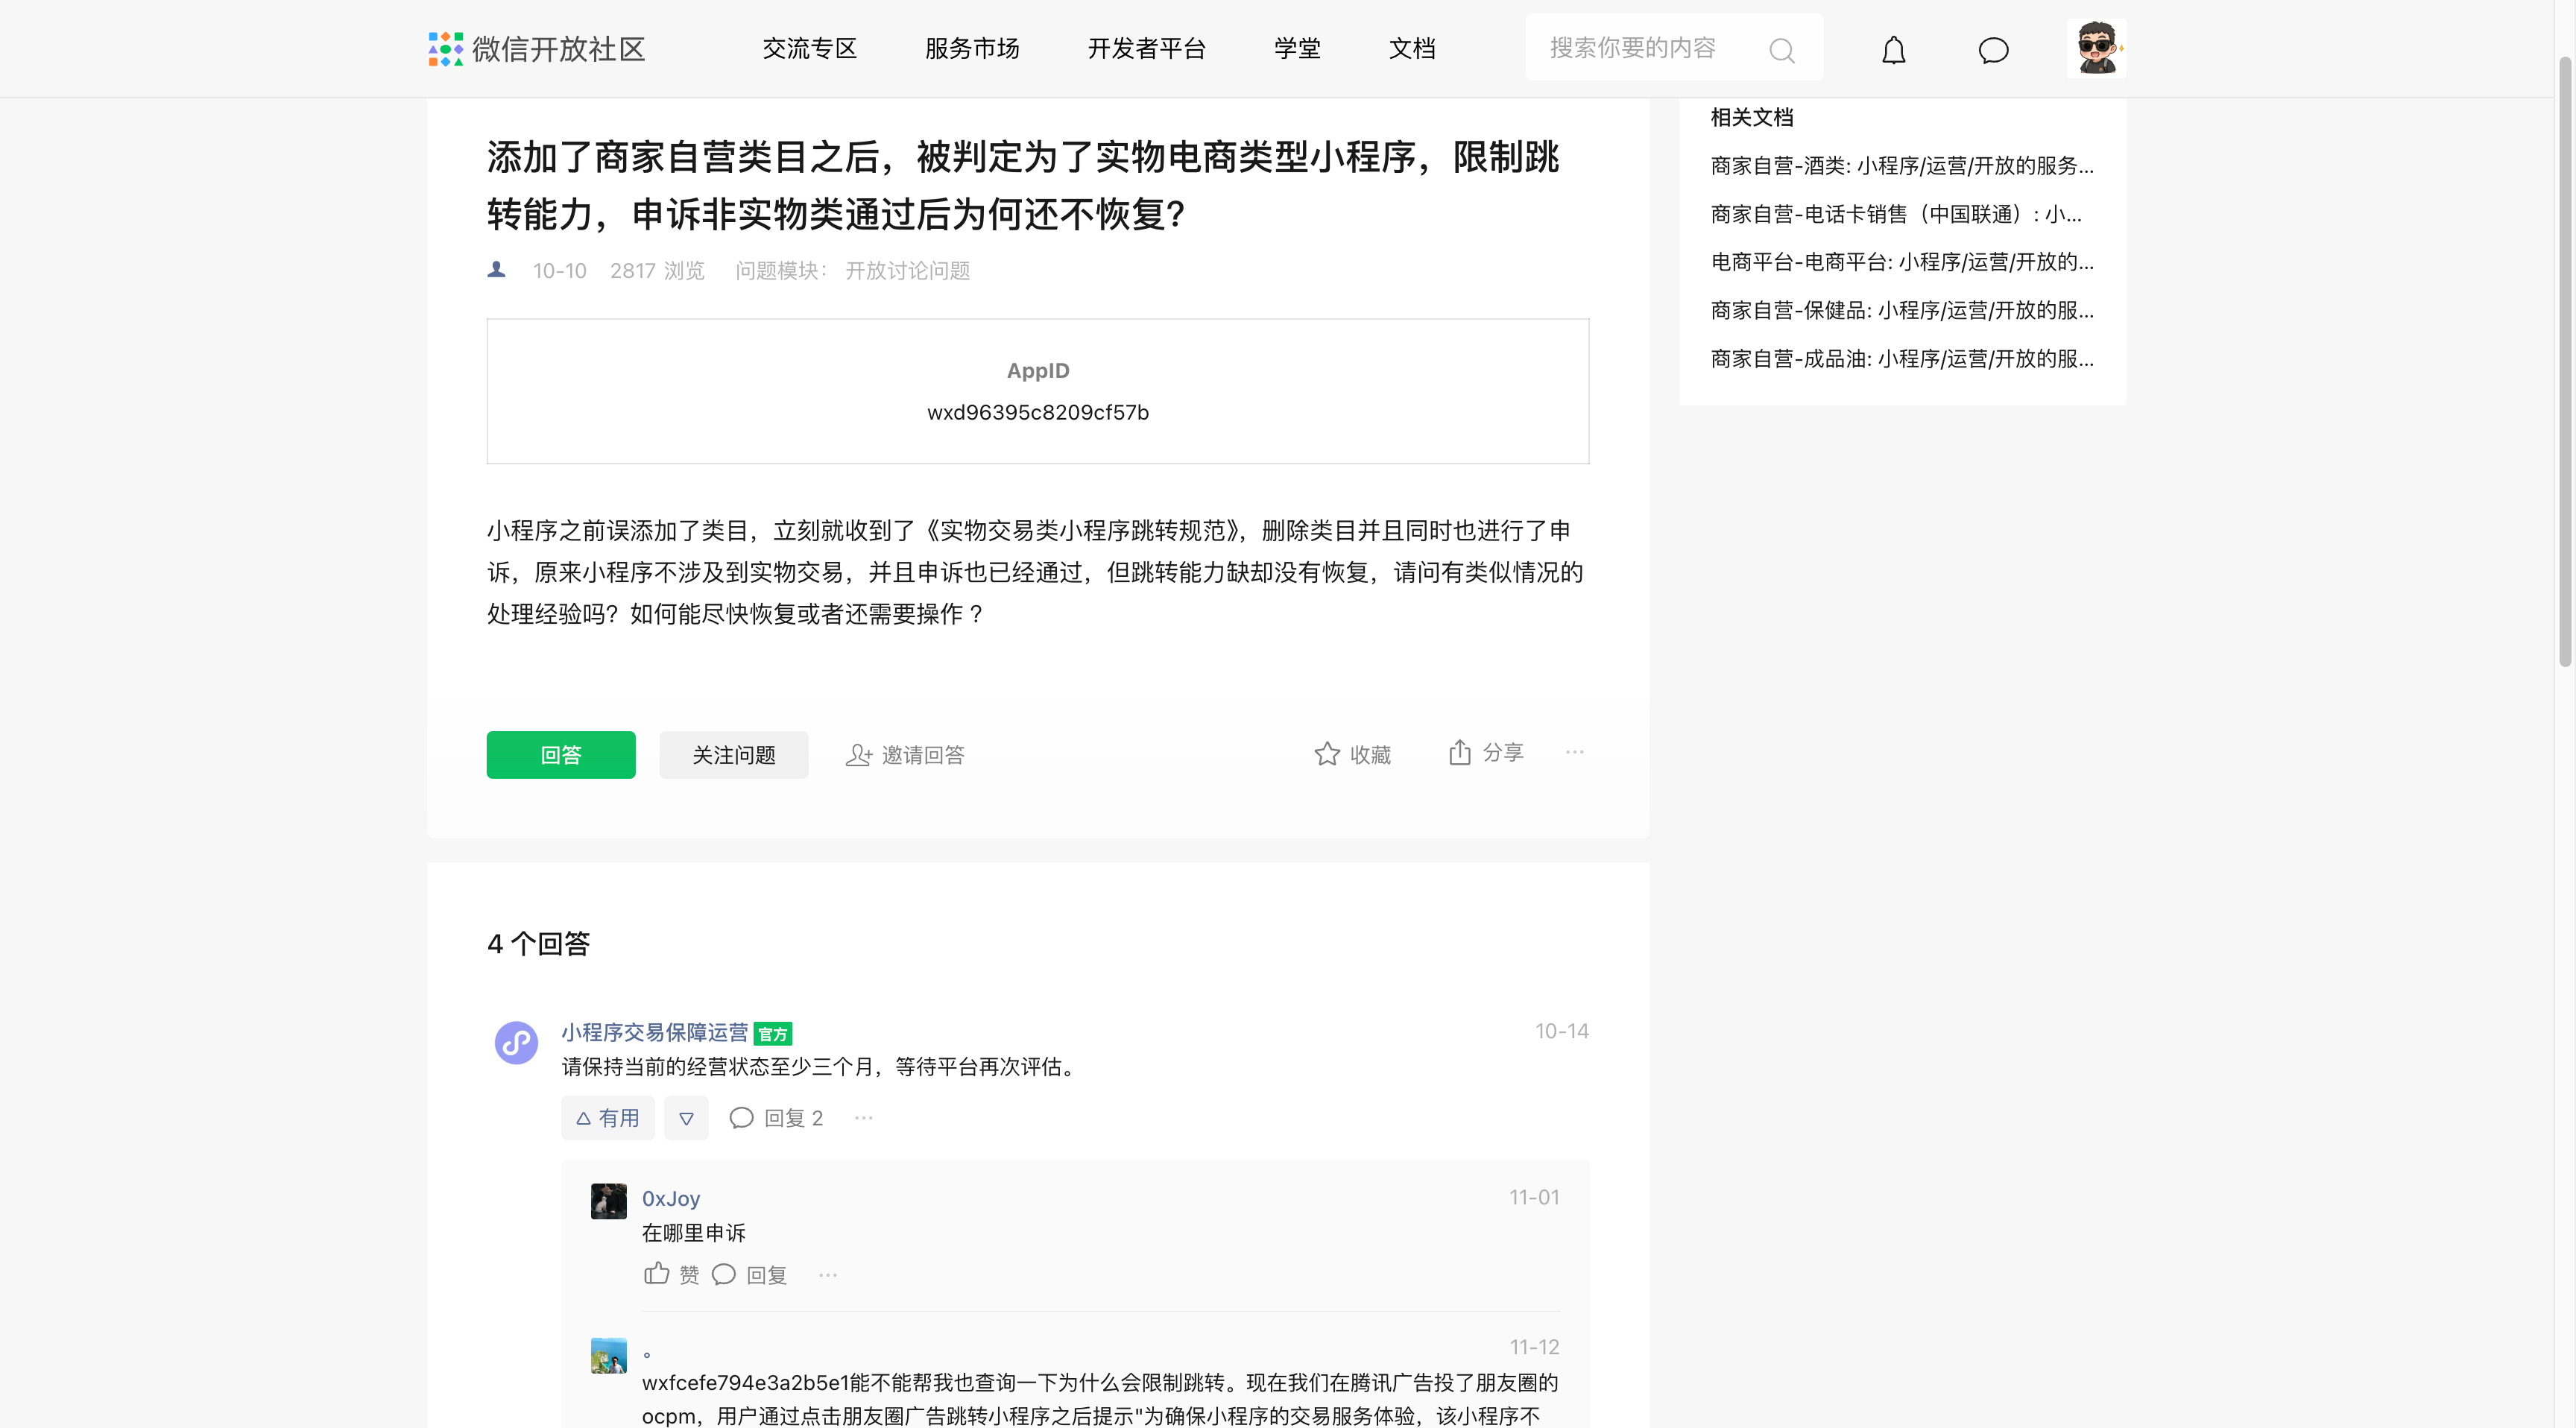This screenshot has width=2576, height=1428.
Task: Click the thumbs-up icon on 0xJoy's comment
Action: click(x=656, y=1273)
